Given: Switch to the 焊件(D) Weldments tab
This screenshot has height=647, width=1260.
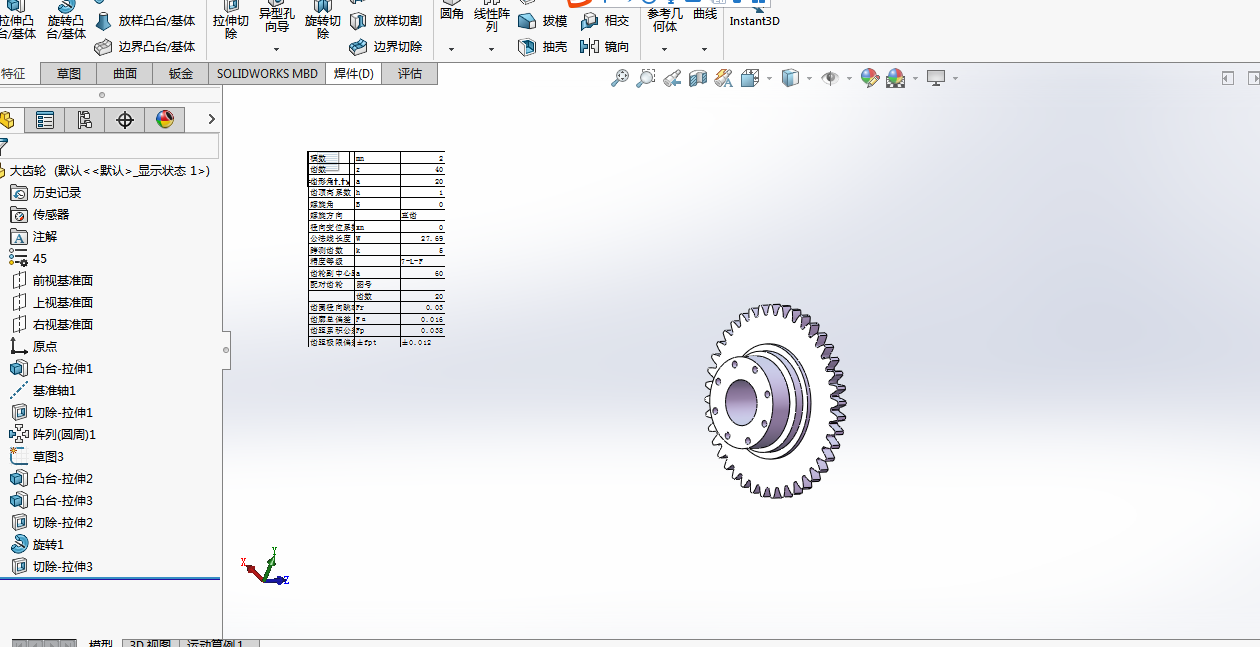Looking at the screenshot, I should (354, 73).
